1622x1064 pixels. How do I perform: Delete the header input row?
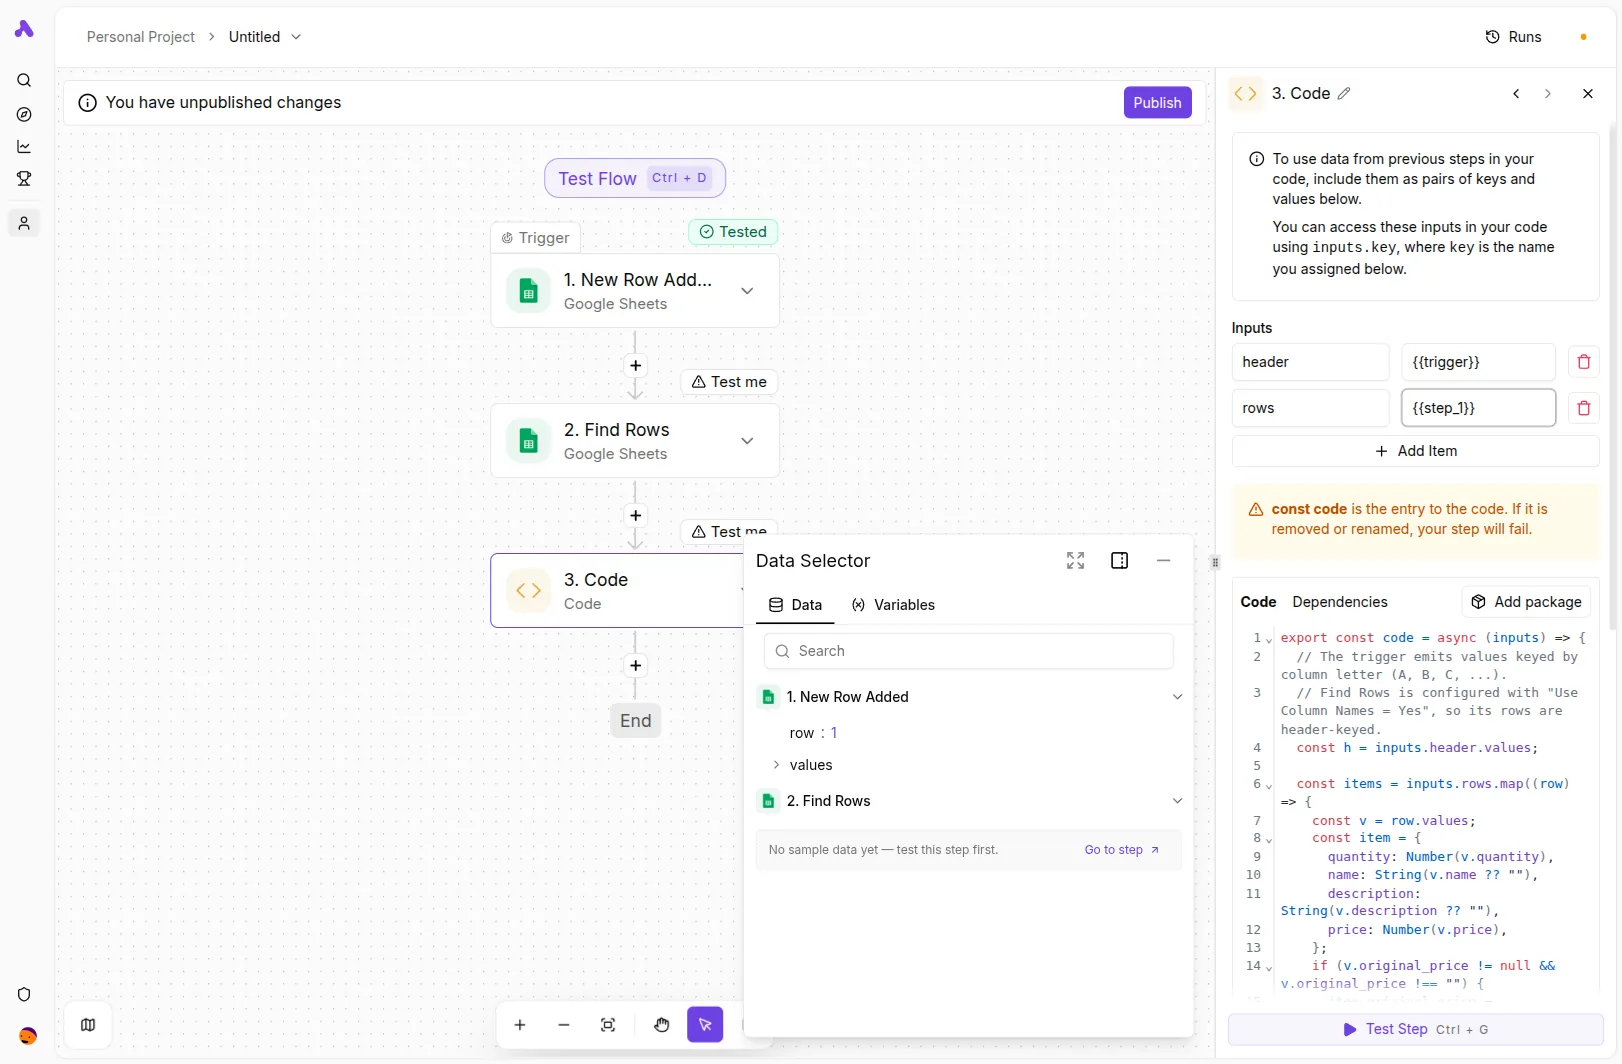1584,362
